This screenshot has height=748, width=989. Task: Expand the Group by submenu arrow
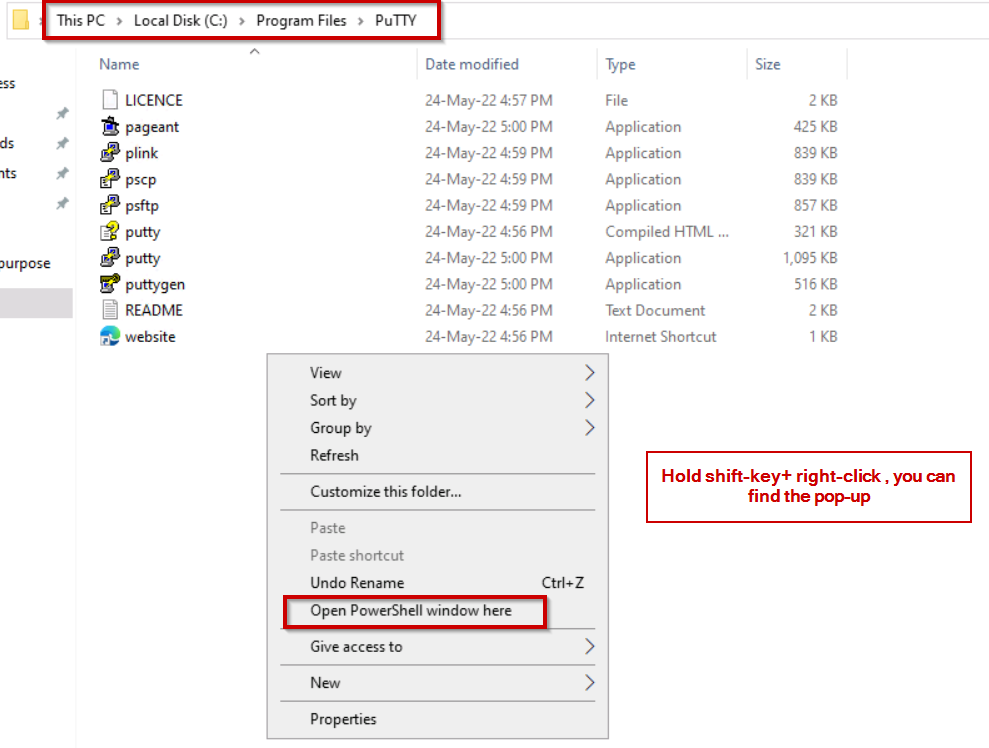(x=589, y=428)
